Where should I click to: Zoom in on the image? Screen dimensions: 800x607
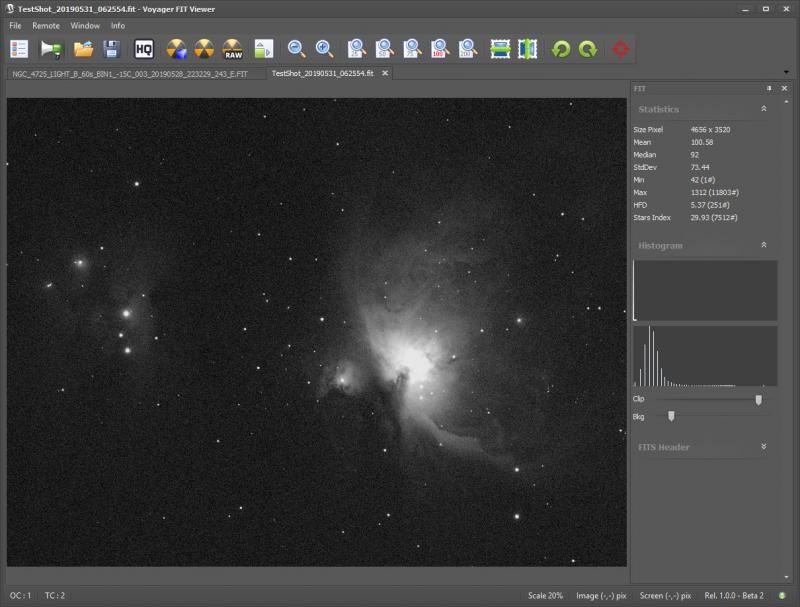(322, 46)
